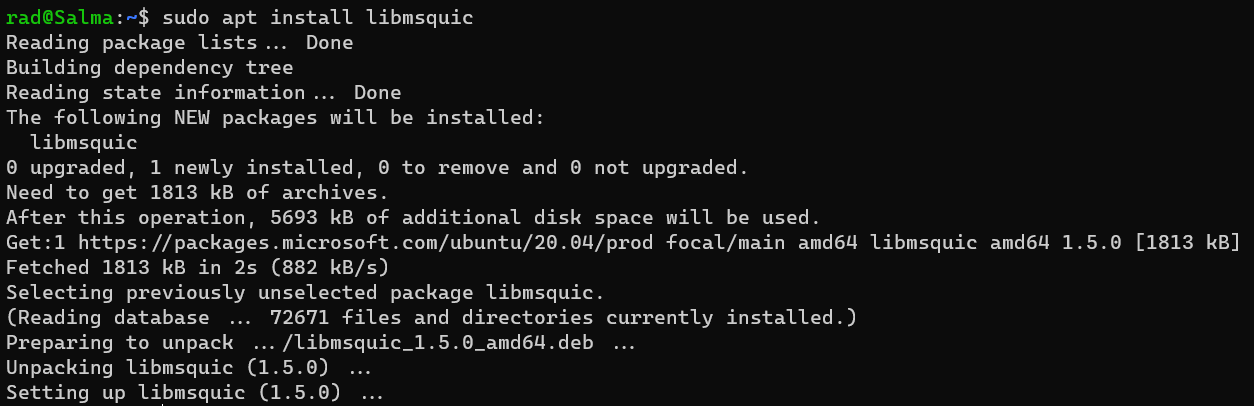
Task: Click the "After this operation" disk space line
Action: (x=413, y=217)
